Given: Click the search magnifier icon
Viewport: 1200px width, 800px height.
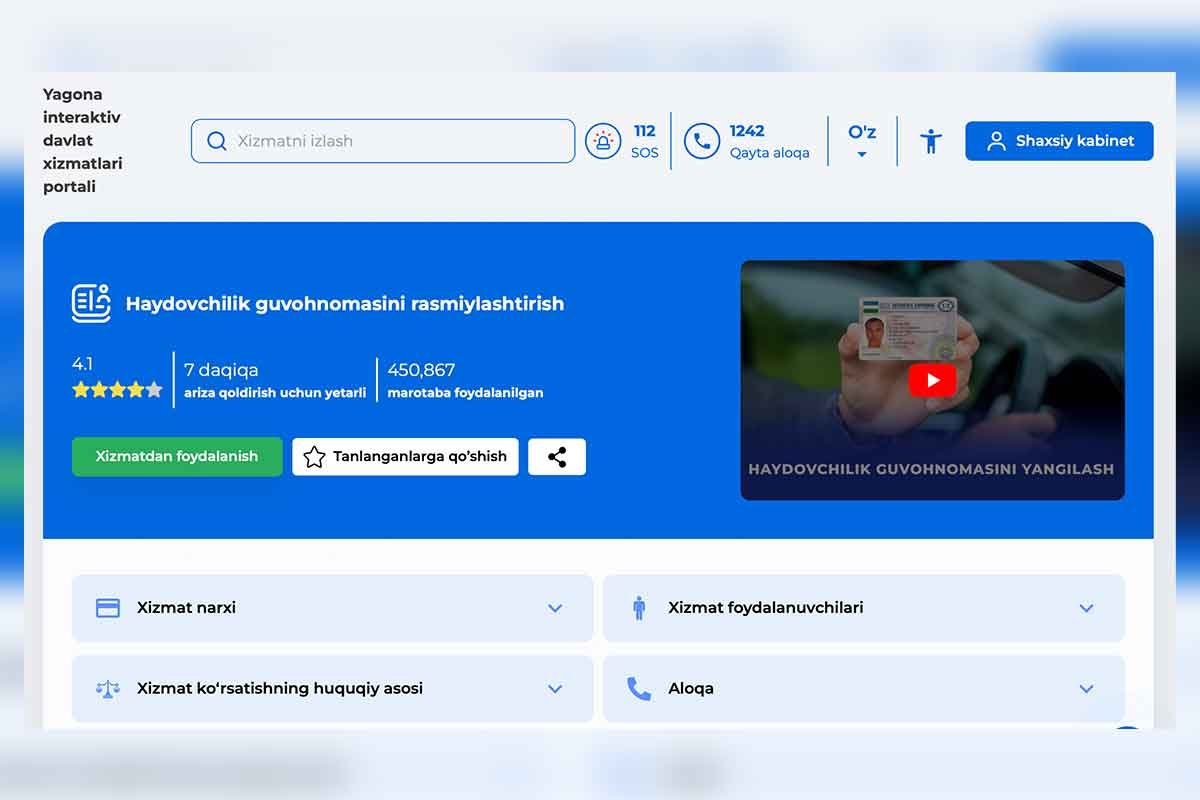Looking at the screenshot, I should click(216, 141).
